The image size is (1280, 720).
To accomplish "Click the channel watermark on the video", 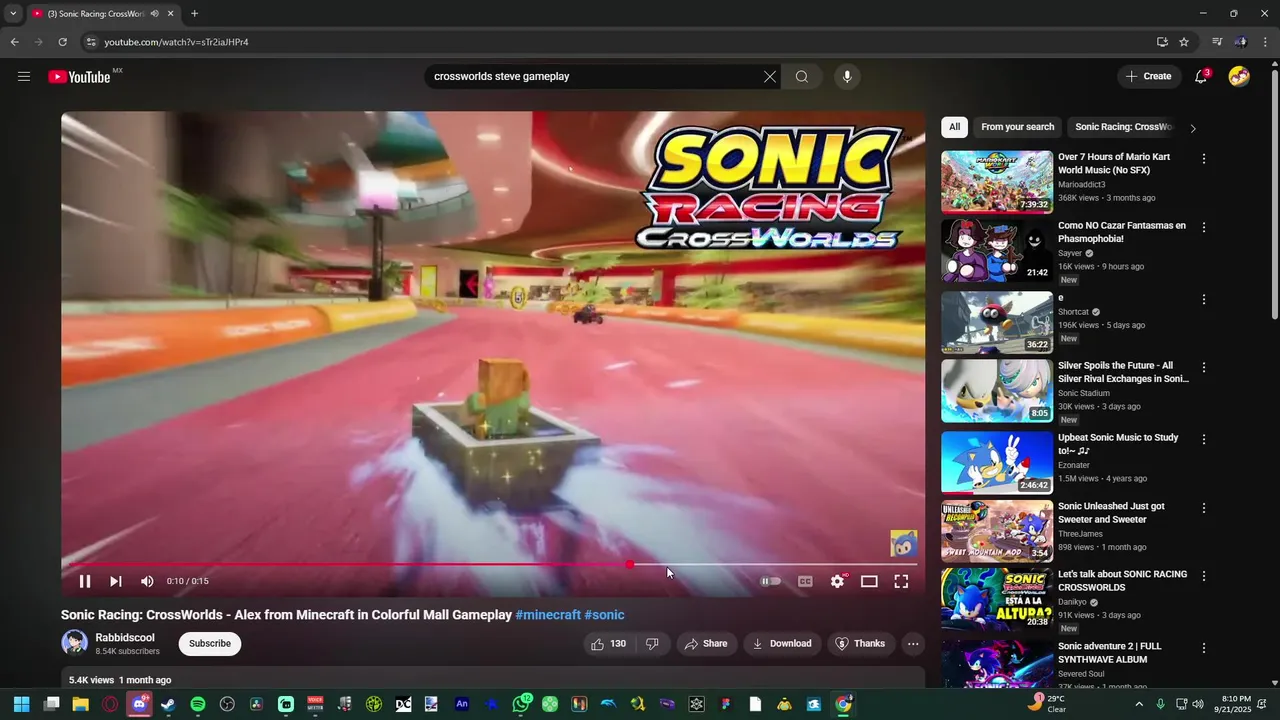I will [904, 544].
